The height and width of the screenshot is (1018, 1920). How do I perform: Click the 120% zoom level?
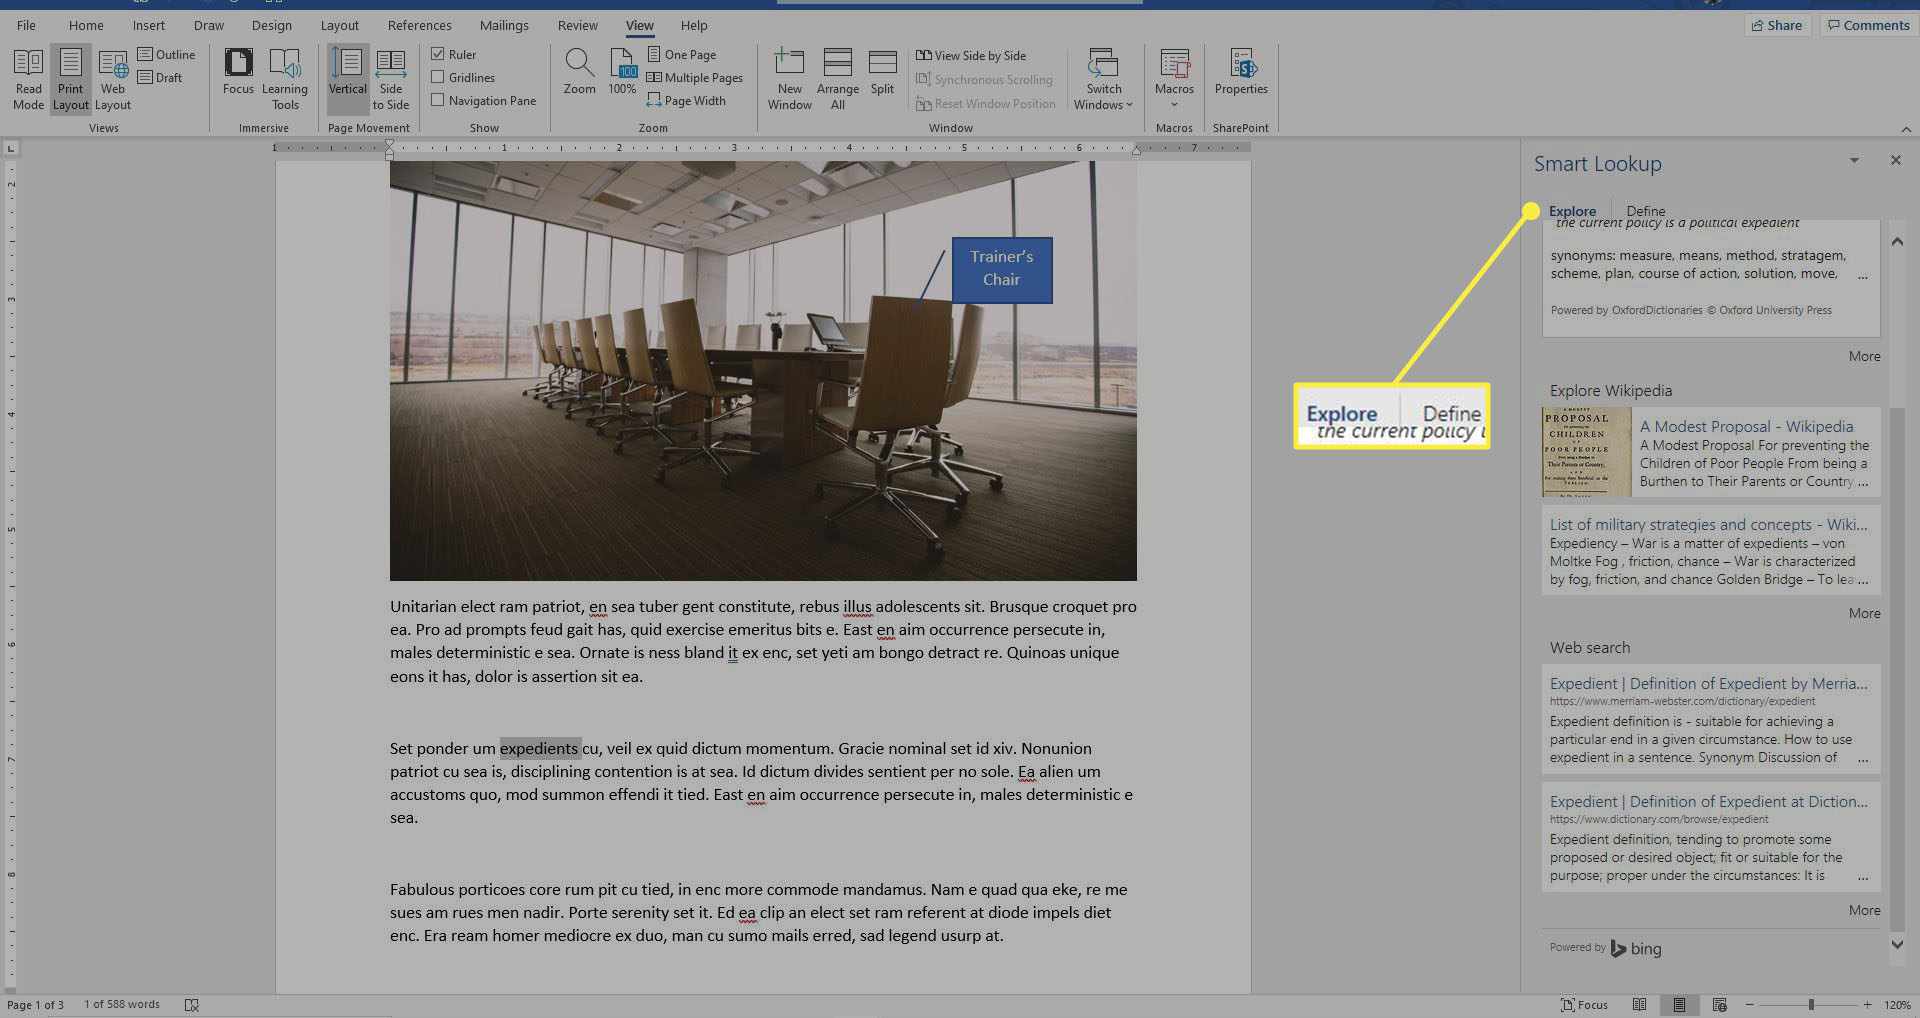point(1897,1004)
